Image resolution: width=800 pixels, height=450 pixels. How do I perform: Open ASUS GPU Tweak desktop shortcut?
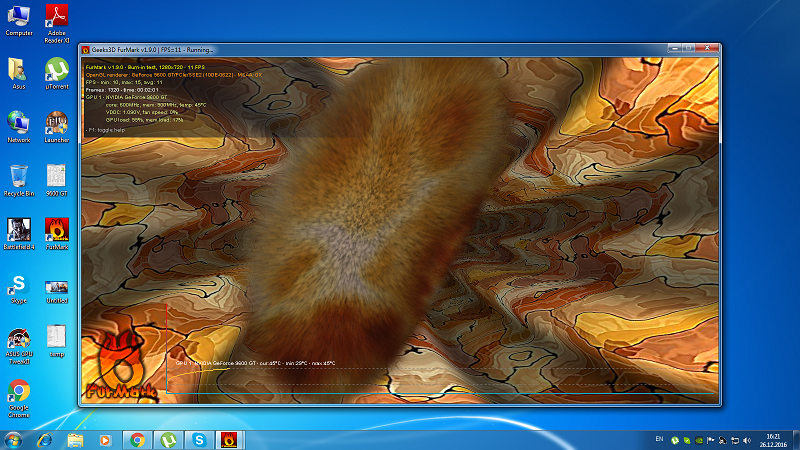click(19, 346)
